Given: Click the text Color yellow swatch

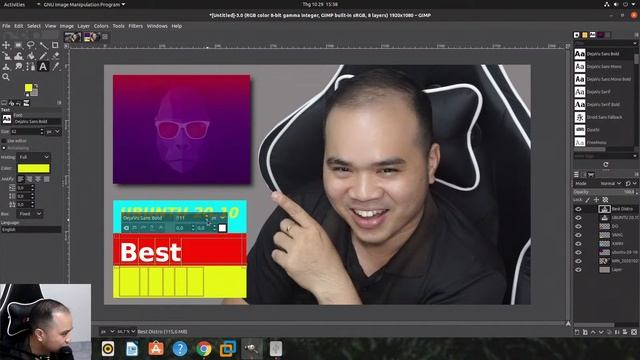Looking at the screenshot, I should click(33, 168).
